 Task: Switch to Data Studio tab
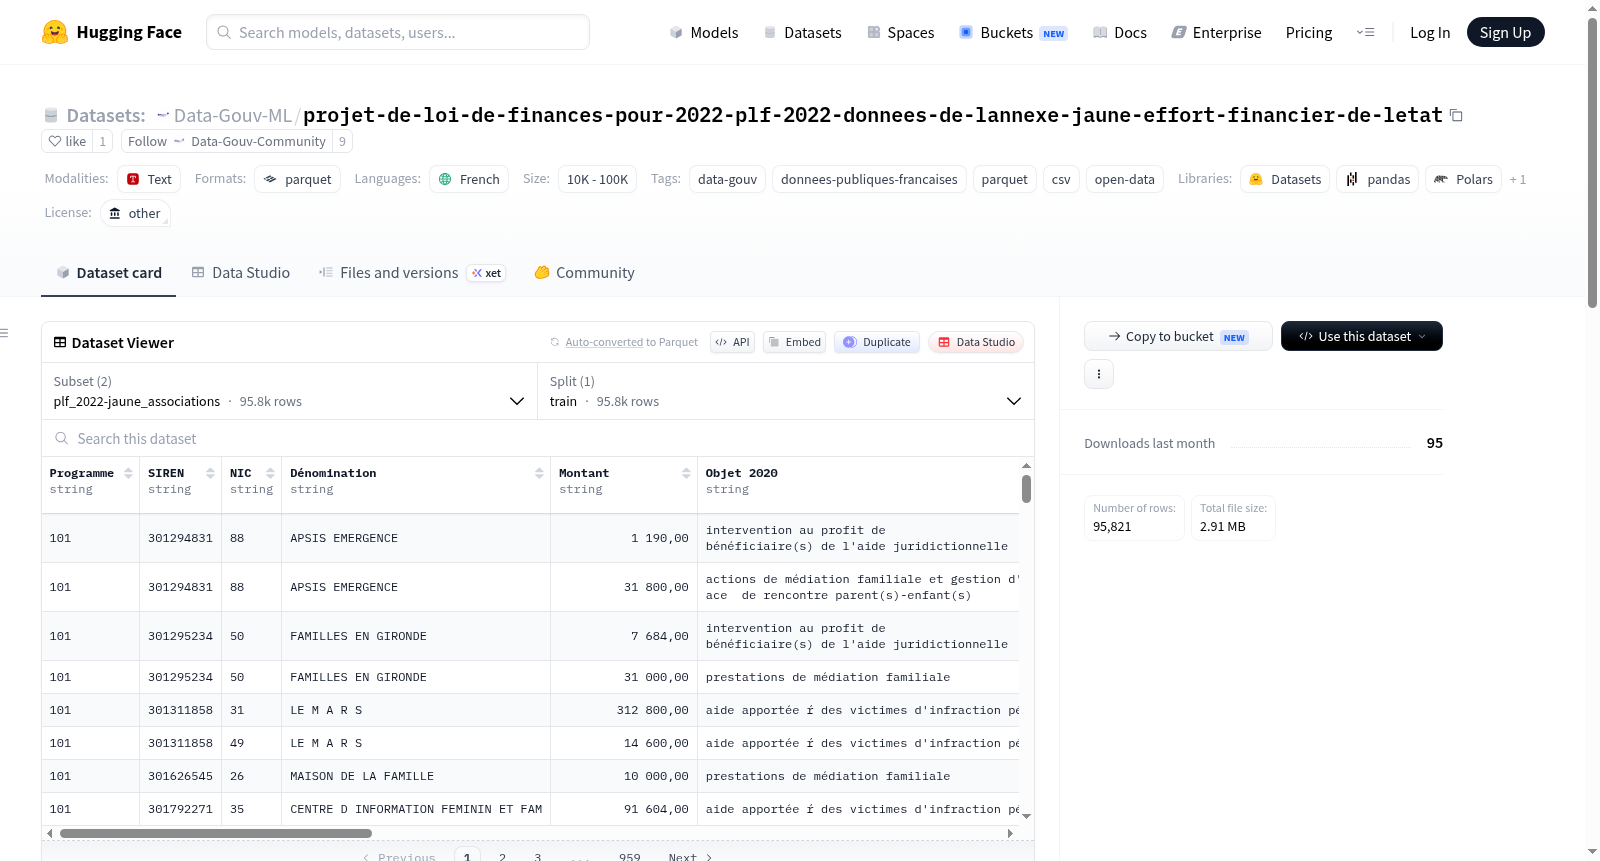pyautogui.click(x=240, y=273)
